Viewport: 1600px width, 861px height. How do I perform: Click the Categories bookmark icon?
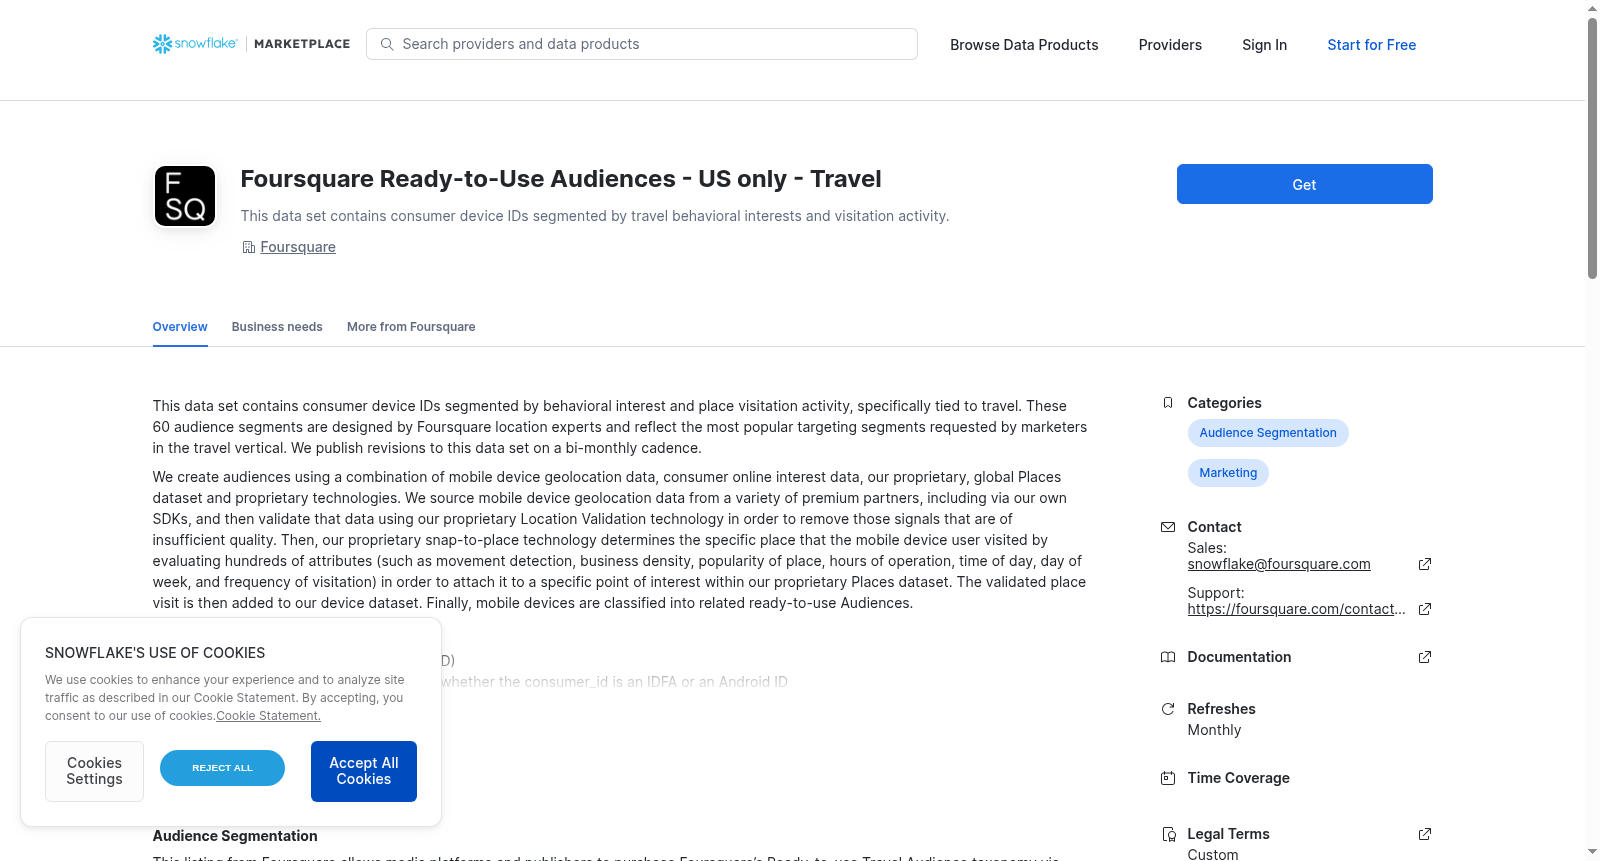click(1167, 403)
